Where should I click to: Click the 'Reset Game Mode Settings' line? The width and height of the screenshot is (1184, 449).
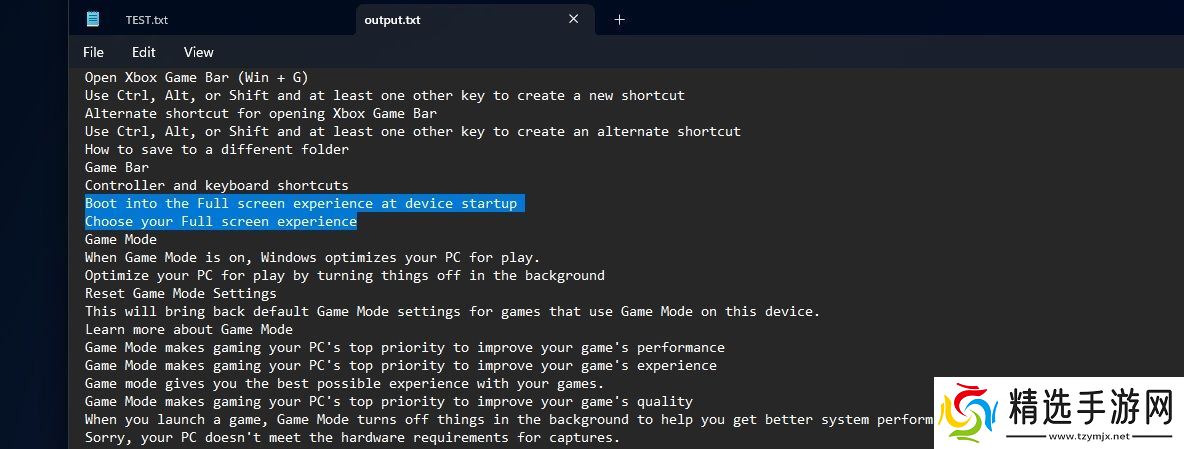point(180,293)
